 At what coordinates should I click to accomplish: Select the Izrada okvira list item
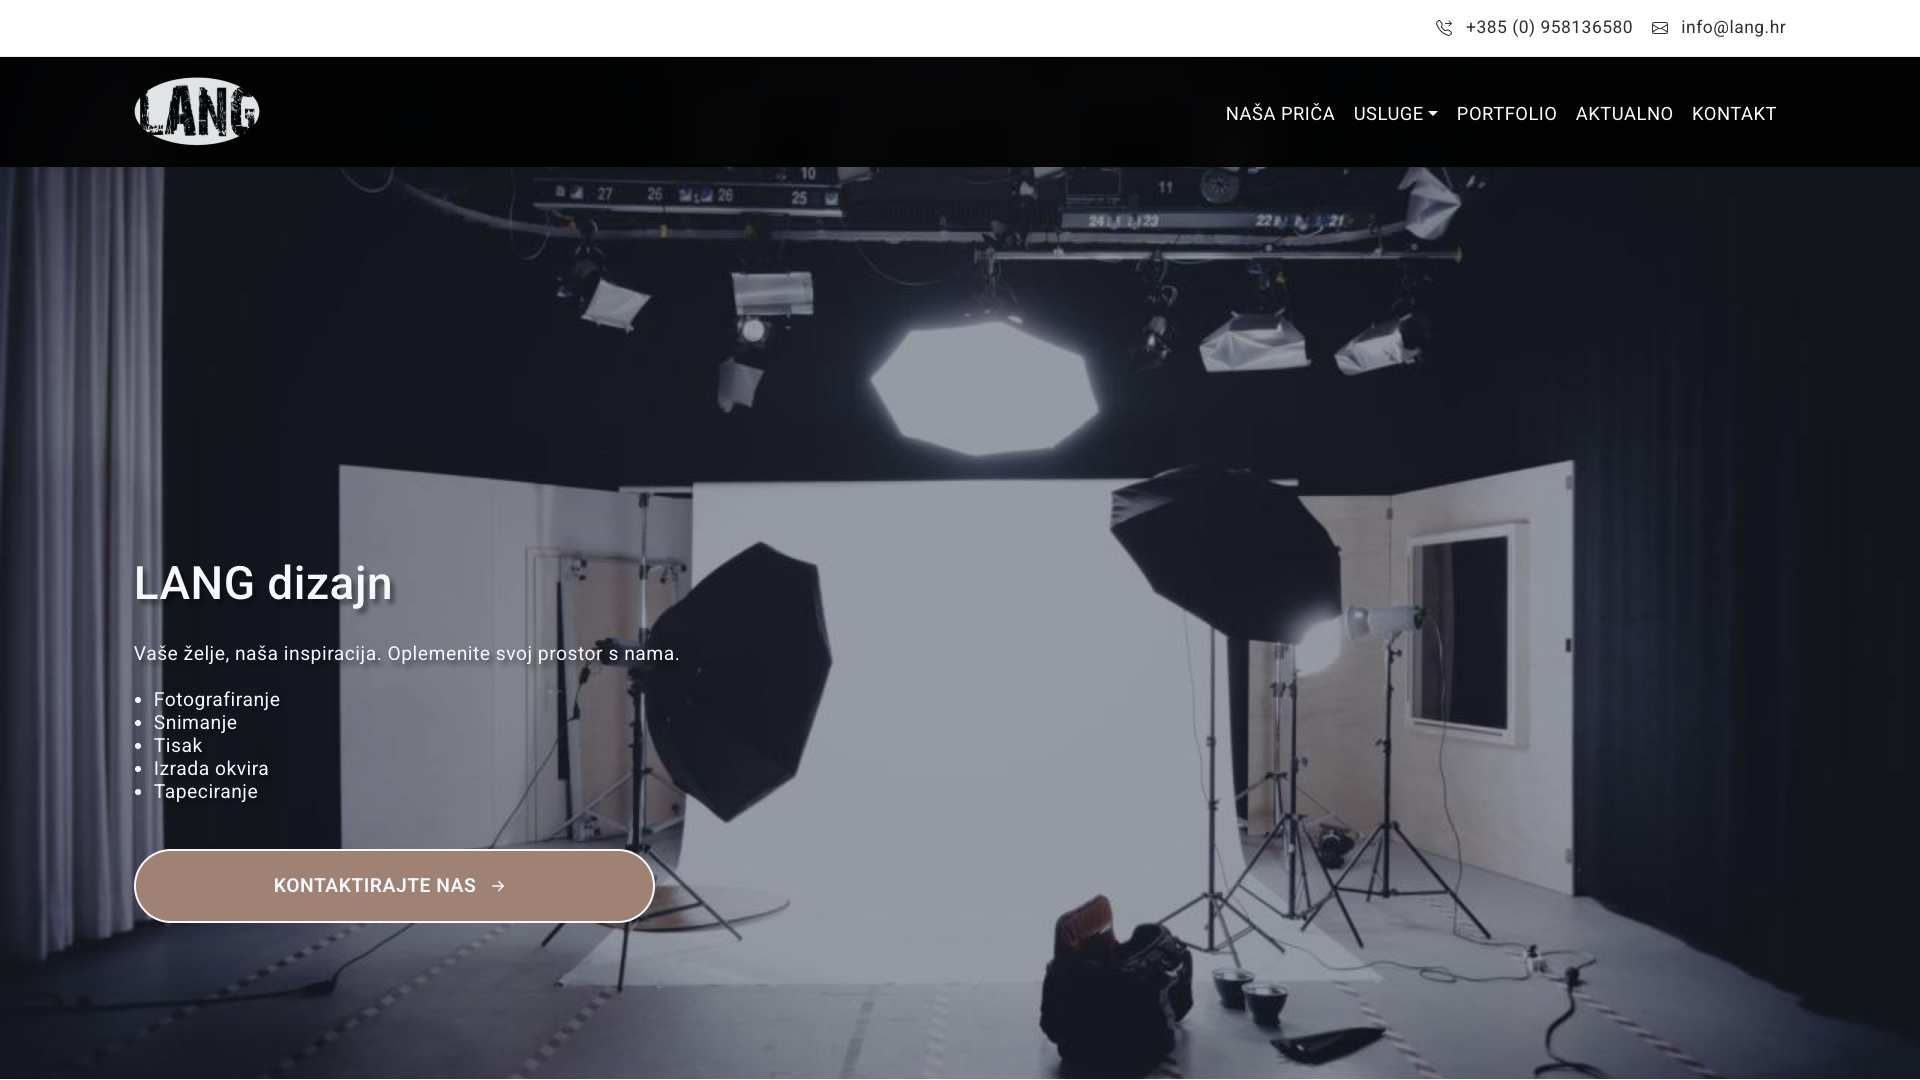[x=211, y=769]
